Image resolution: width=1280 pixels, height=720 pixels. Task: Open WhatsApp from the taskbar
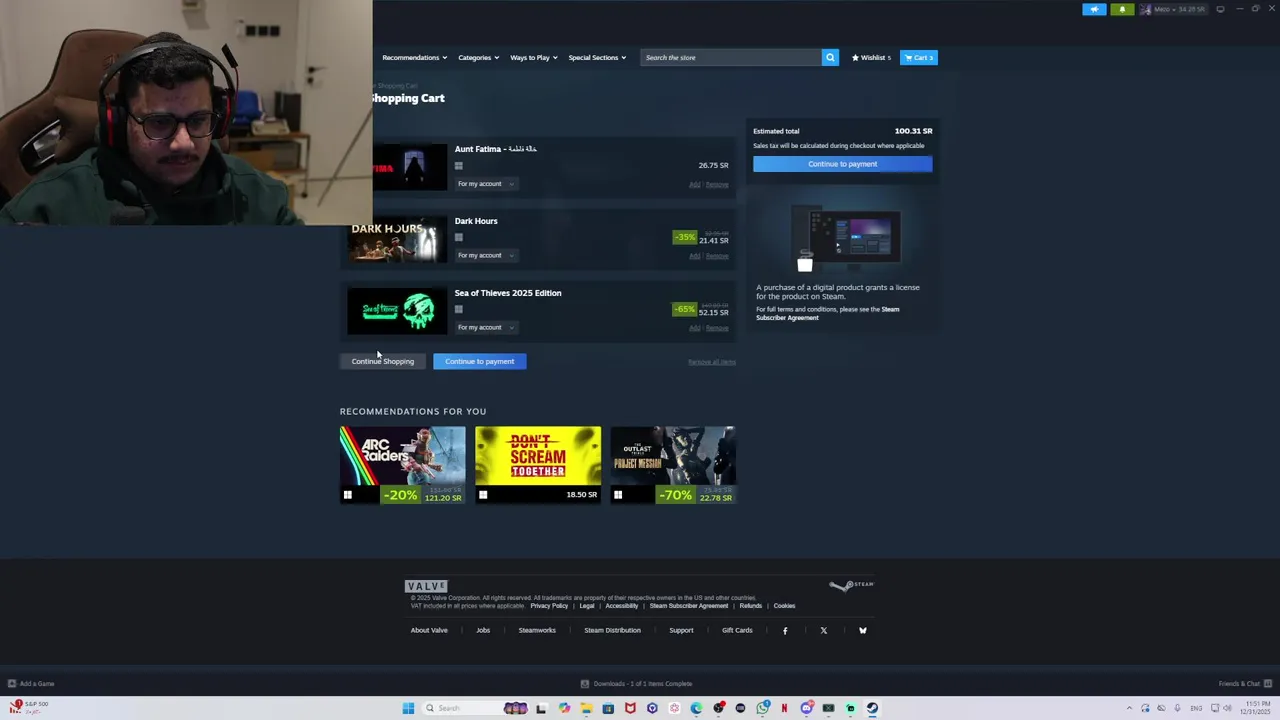click(763, 708)
